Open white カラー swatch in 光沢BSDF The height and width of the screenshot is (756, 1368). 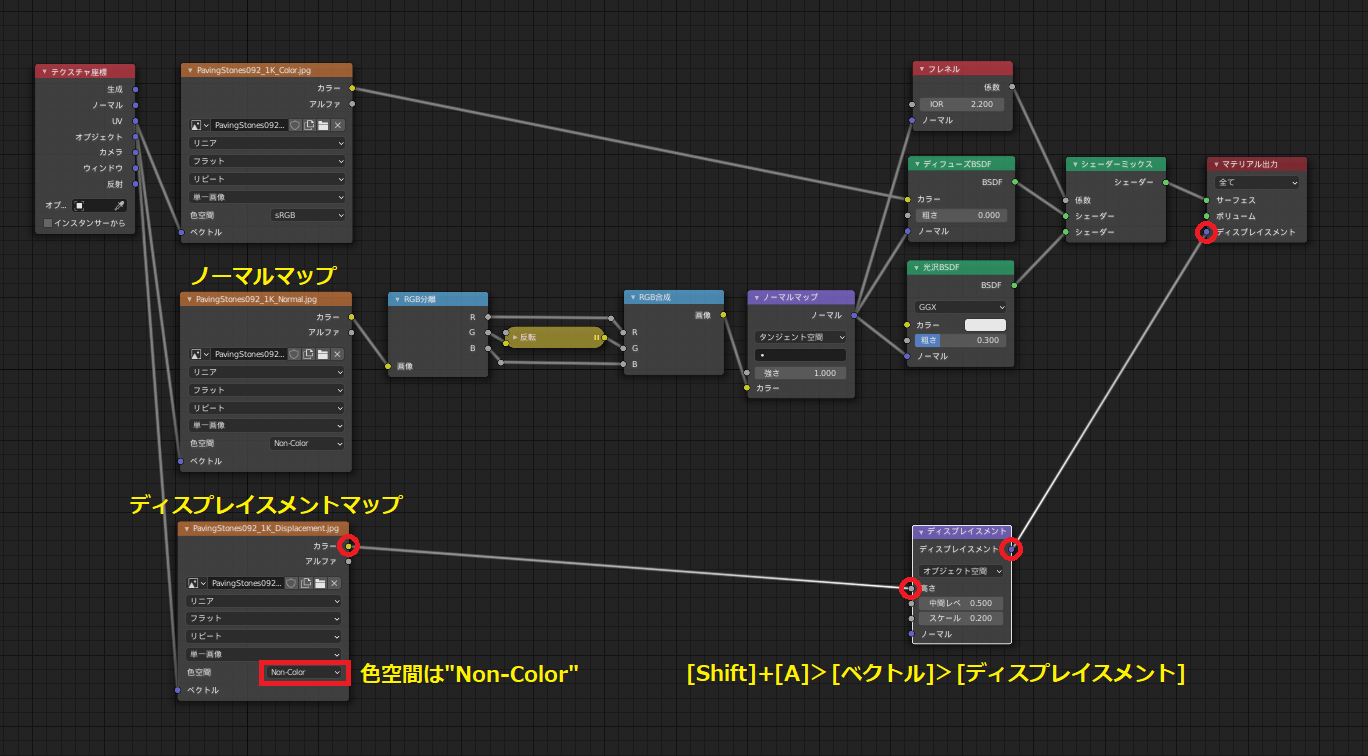point(985,325)
